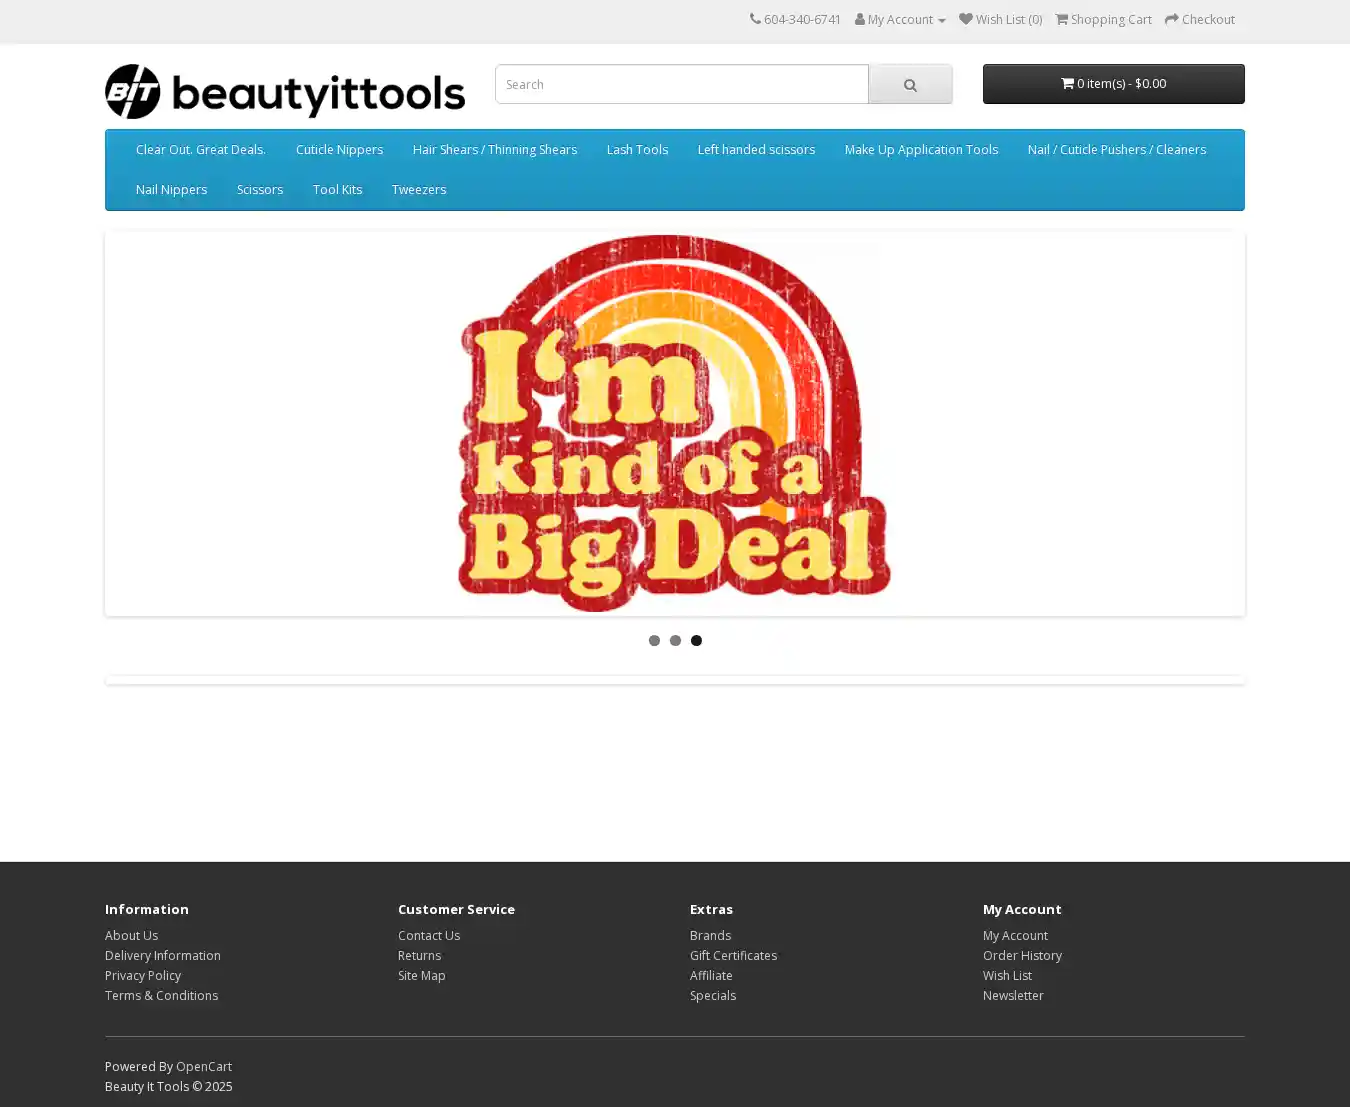
Task: Click the beautyittools logo
Action: click(285, 92)
